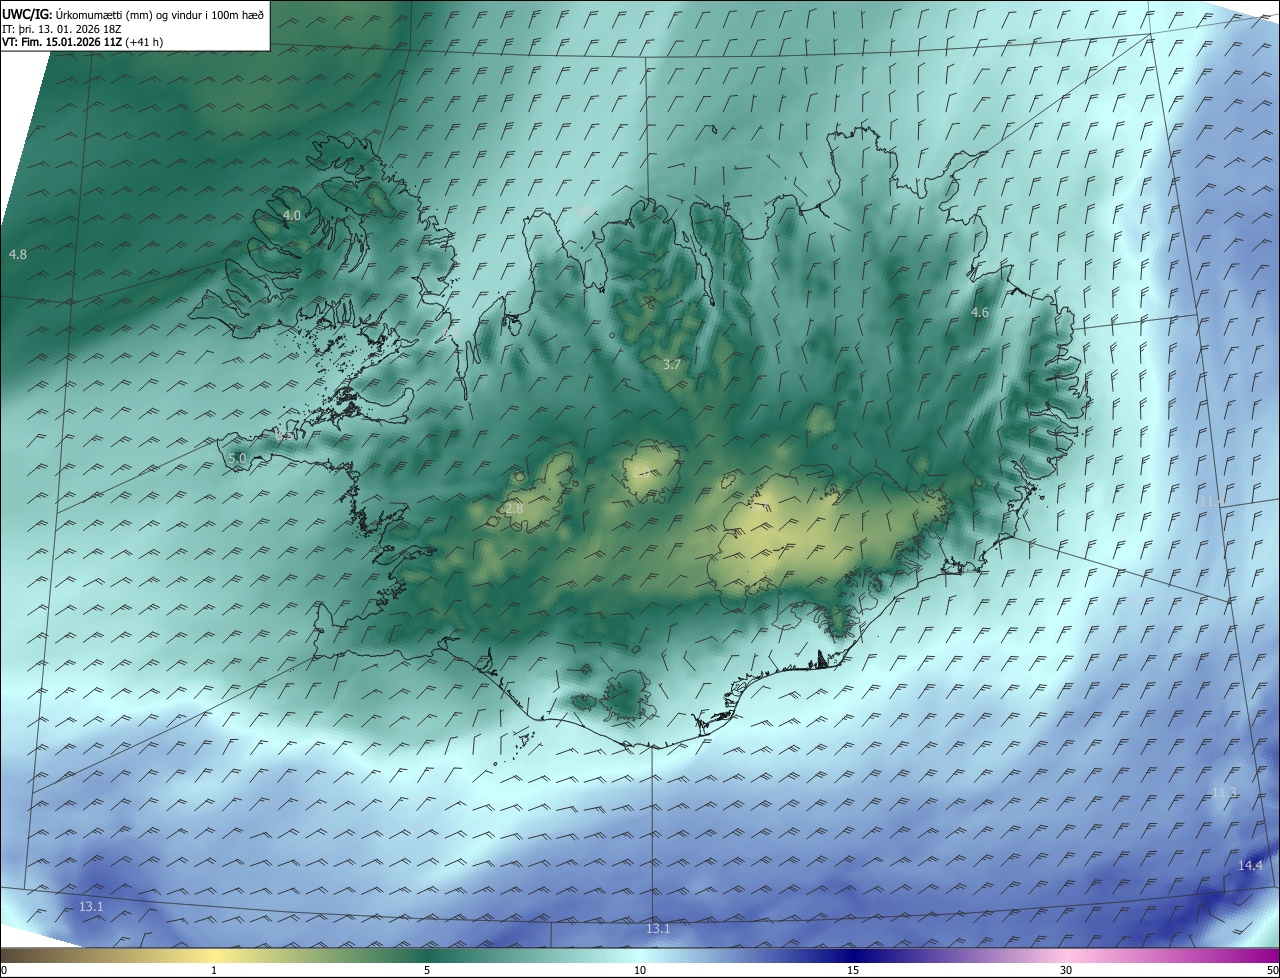Click the '1' tick on the color scale
1280x978 pixels.
(x=214, y=970)
